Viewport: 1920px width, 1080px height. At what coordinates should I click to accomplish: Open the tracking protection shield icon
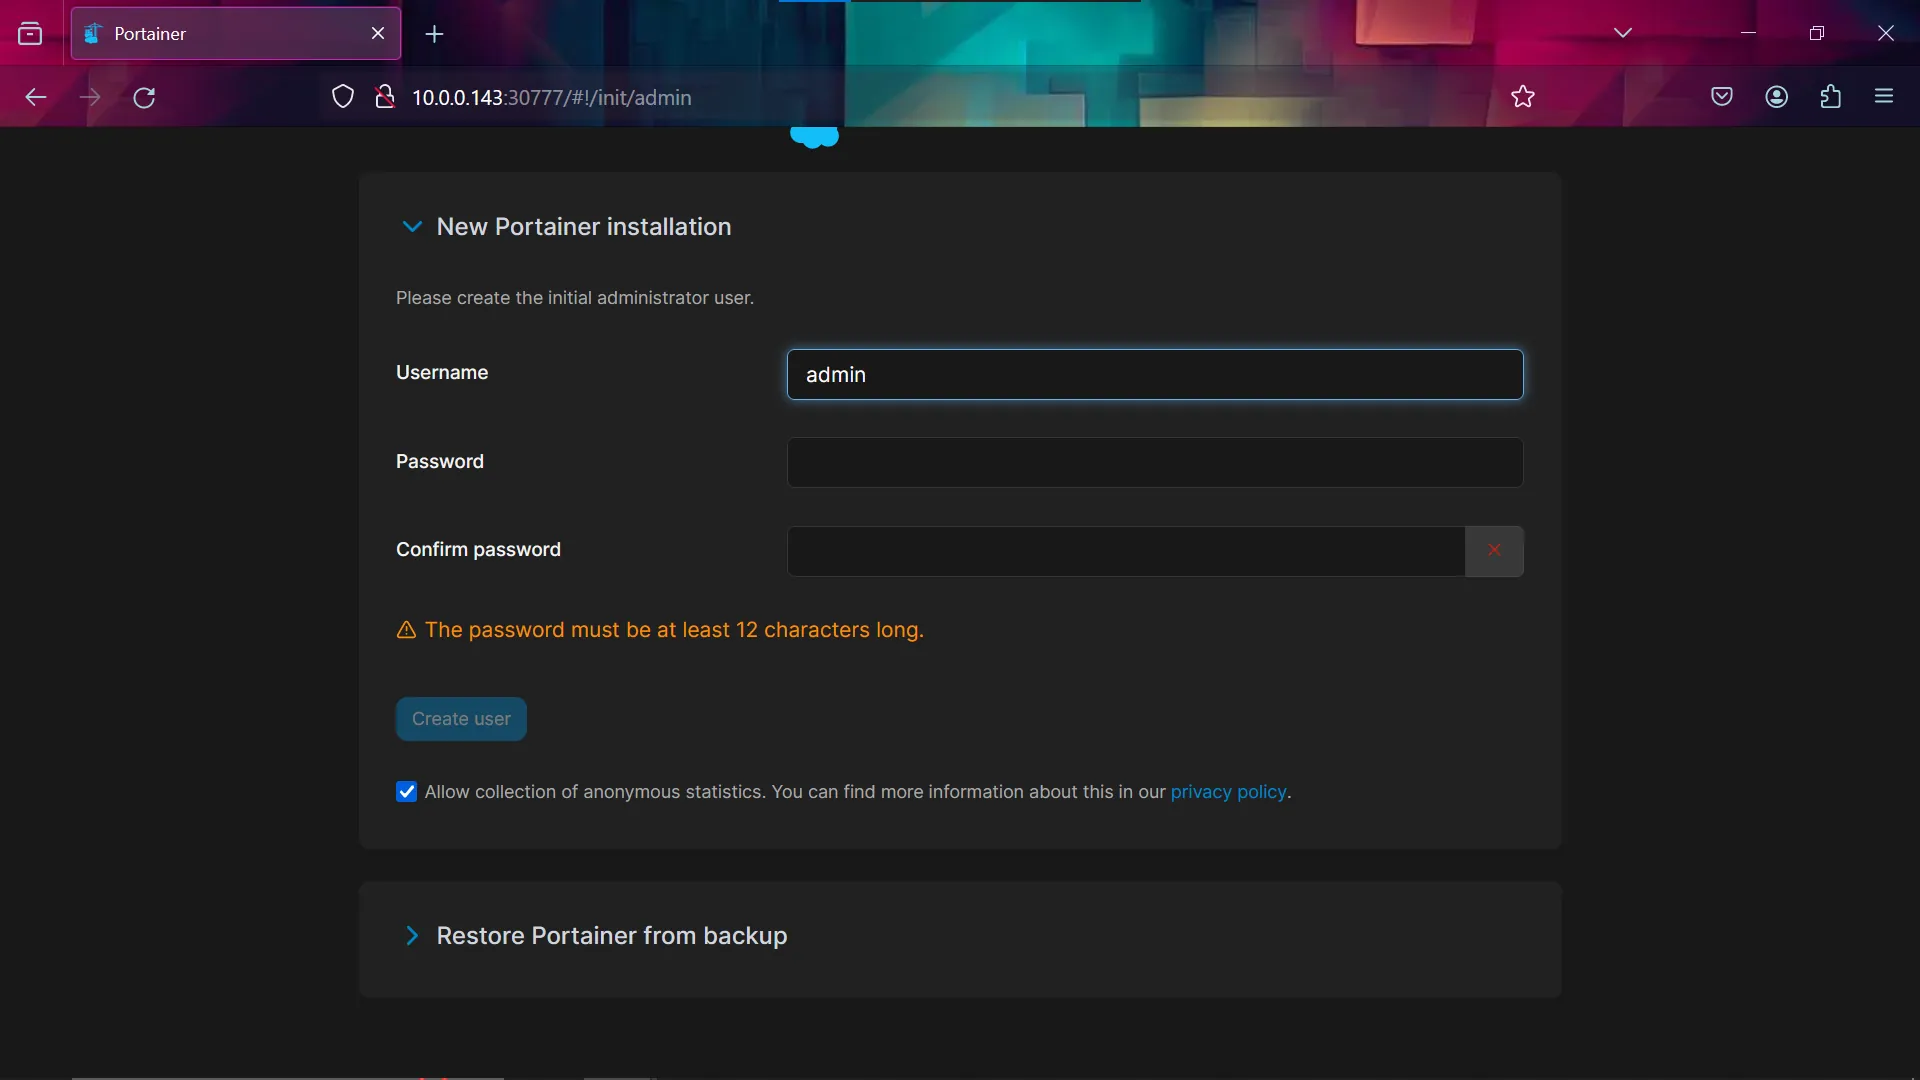click(x=343, y=97)
